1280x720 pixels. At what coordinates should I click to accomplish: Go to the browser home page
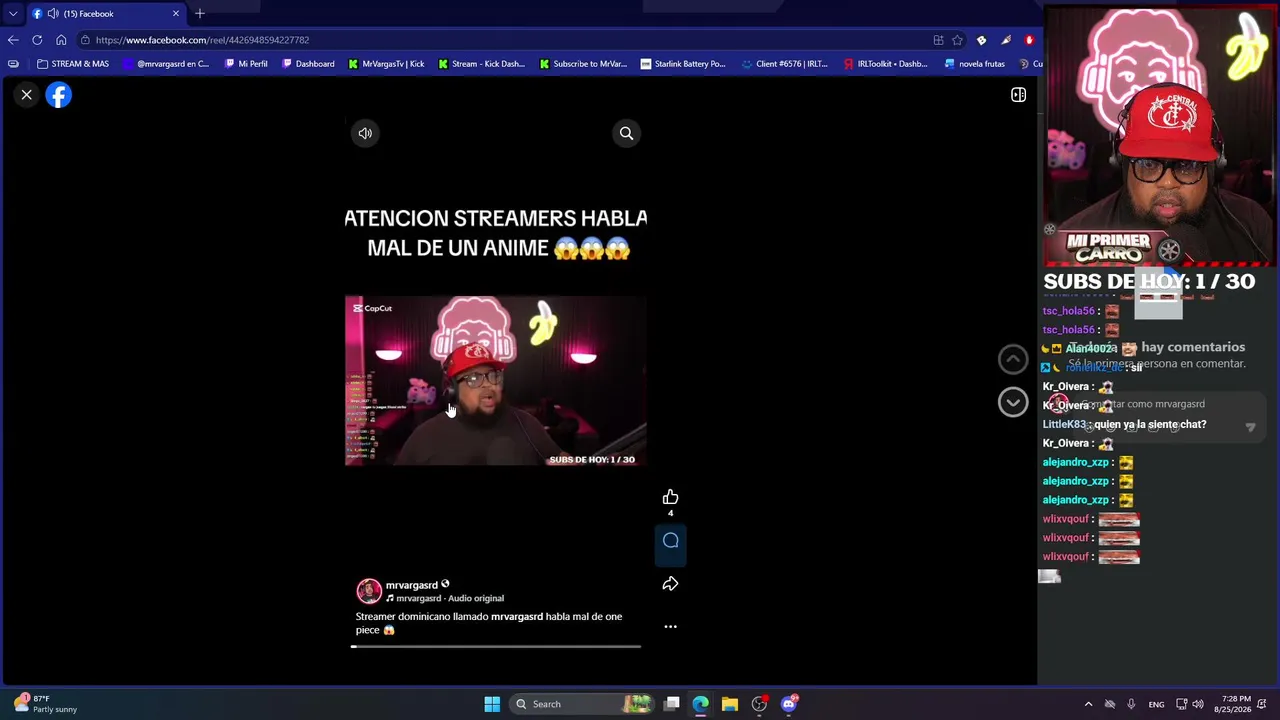pyautogui.click(x=61, y=40)
